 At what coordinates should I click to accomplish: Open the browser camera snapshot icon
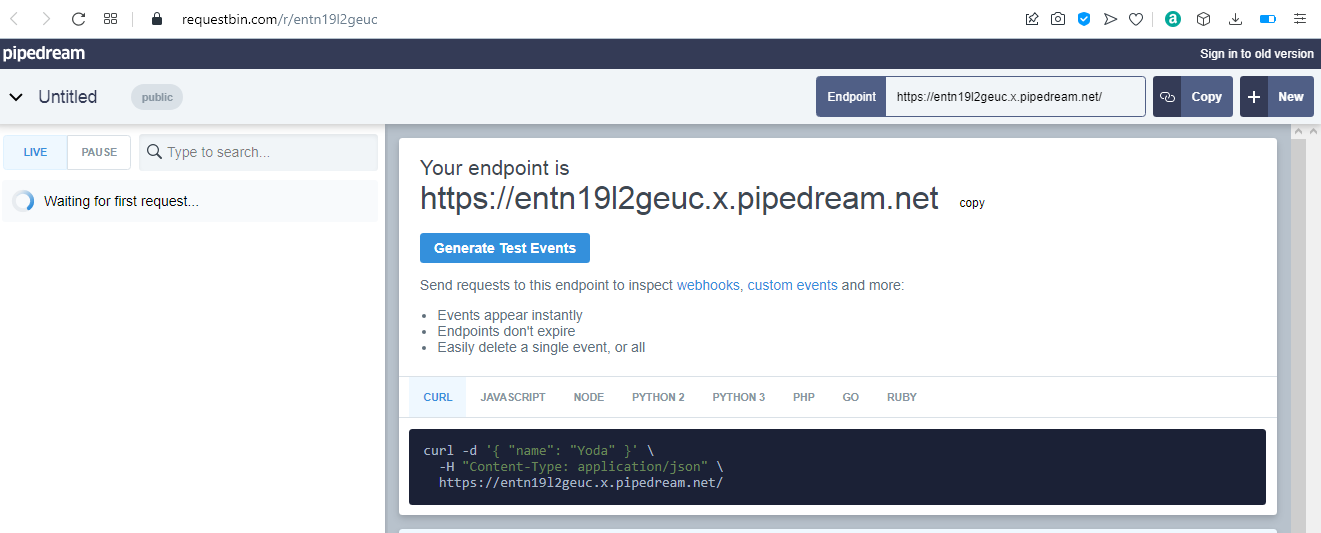1058,19
